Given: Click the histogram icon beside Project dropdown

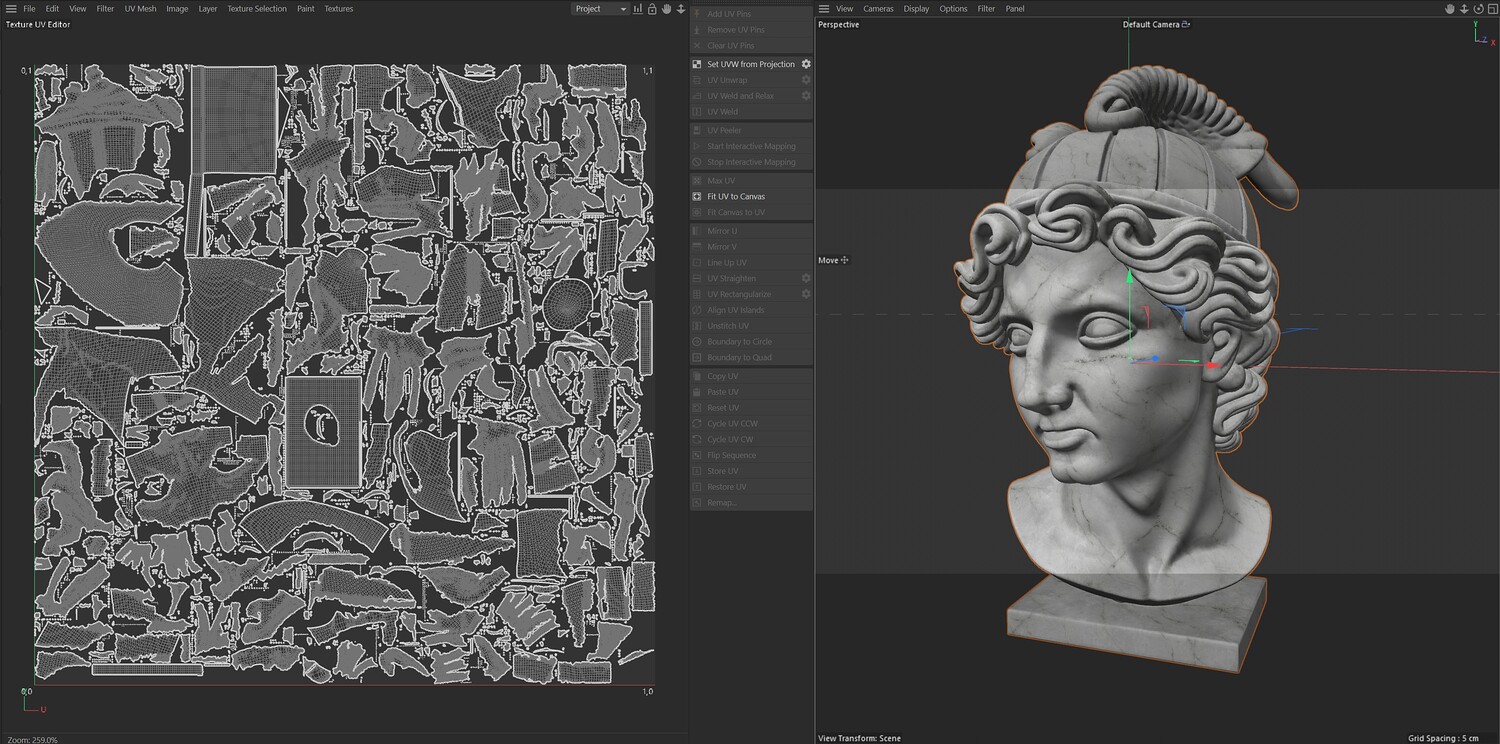Looking at the screenshot, I should (x=639, y=9).
